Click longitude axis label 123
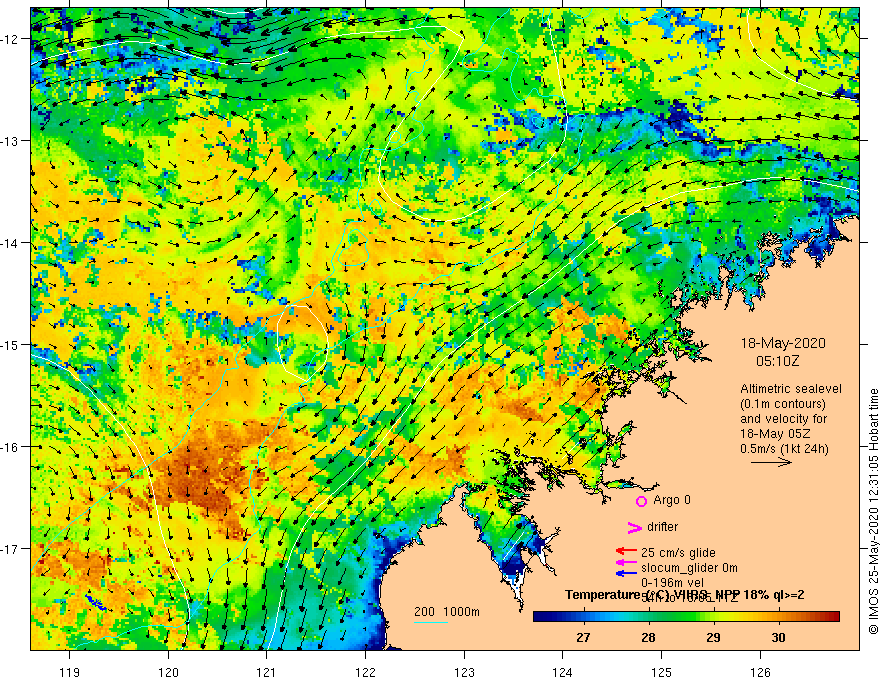 pos(464,672)
